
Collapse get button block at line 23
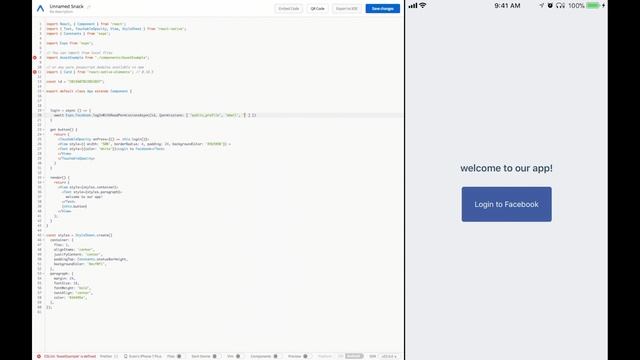click(43, 129)
